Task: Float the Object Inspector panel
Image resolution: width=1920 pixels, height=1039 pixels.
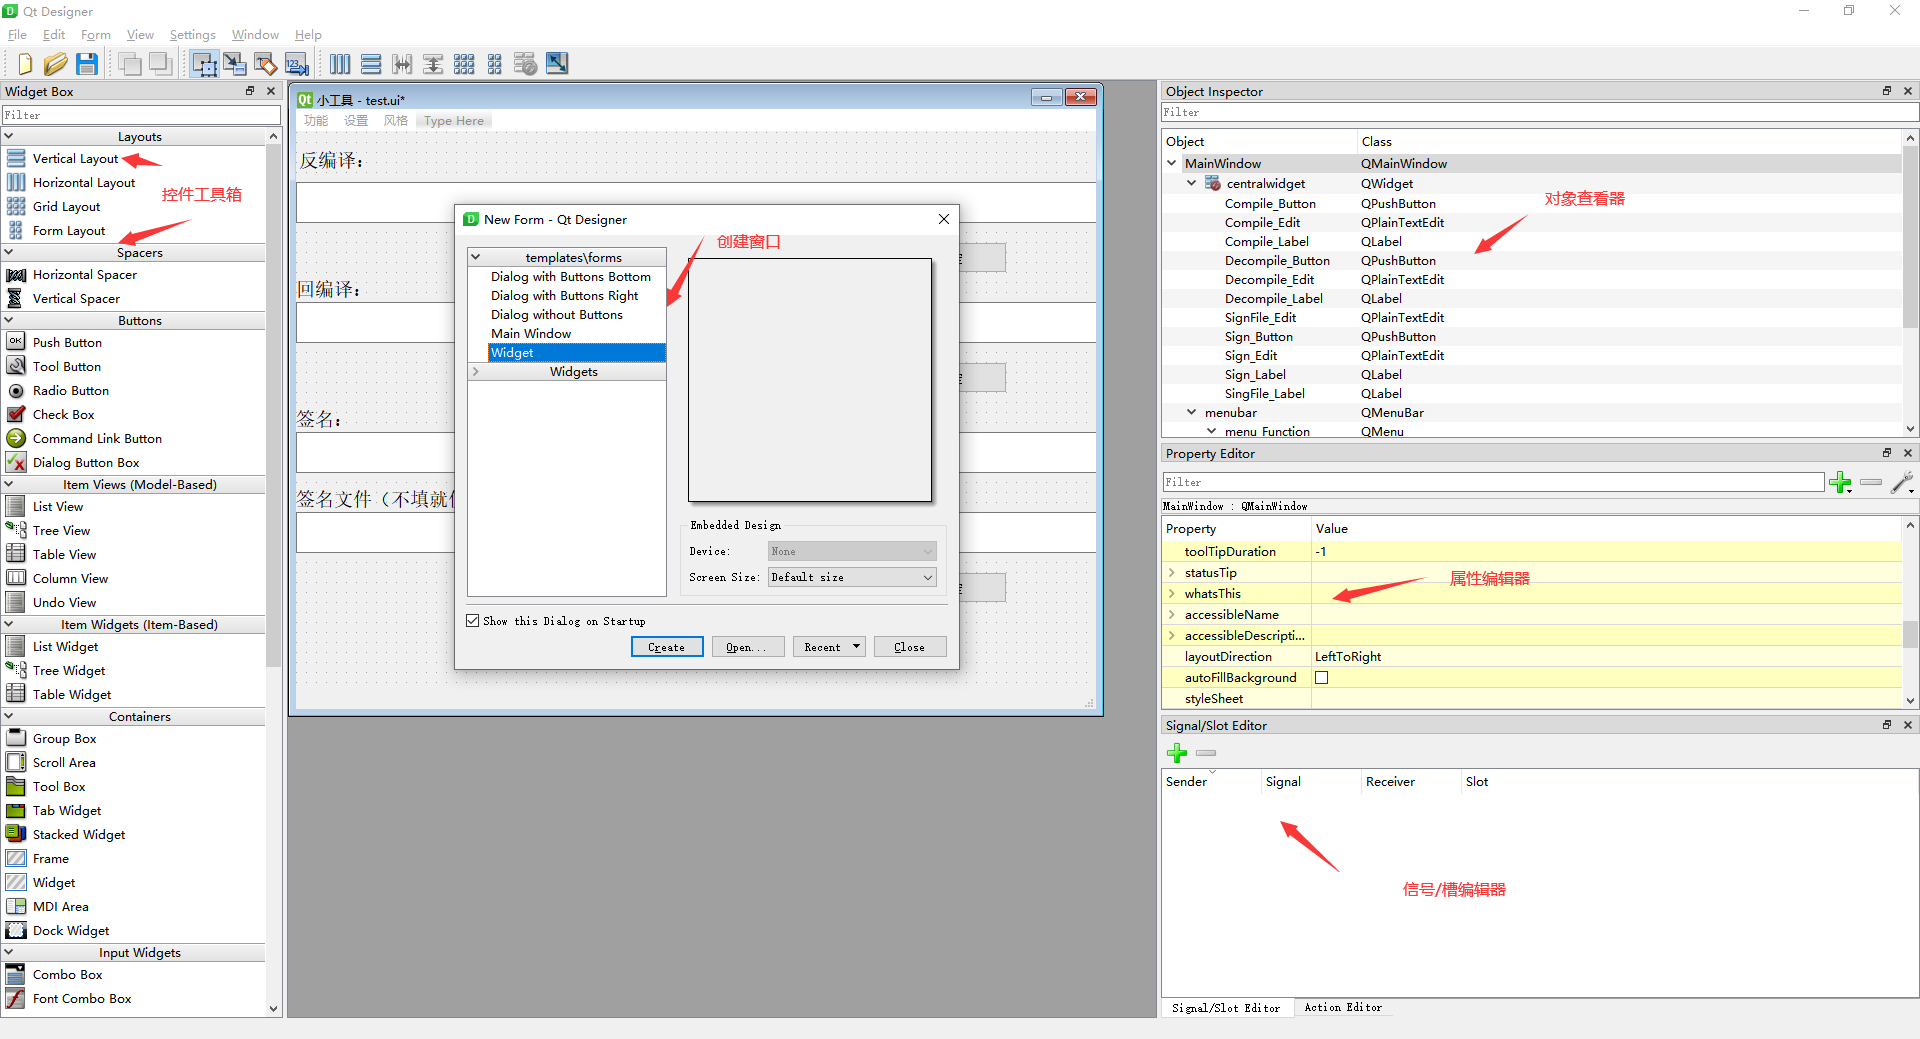Action: pos(1887,91)
